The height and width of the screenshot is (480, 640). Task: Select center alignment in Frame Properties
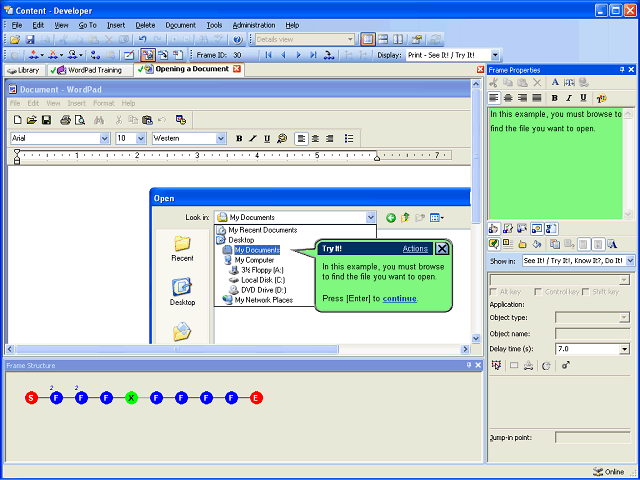508,98
